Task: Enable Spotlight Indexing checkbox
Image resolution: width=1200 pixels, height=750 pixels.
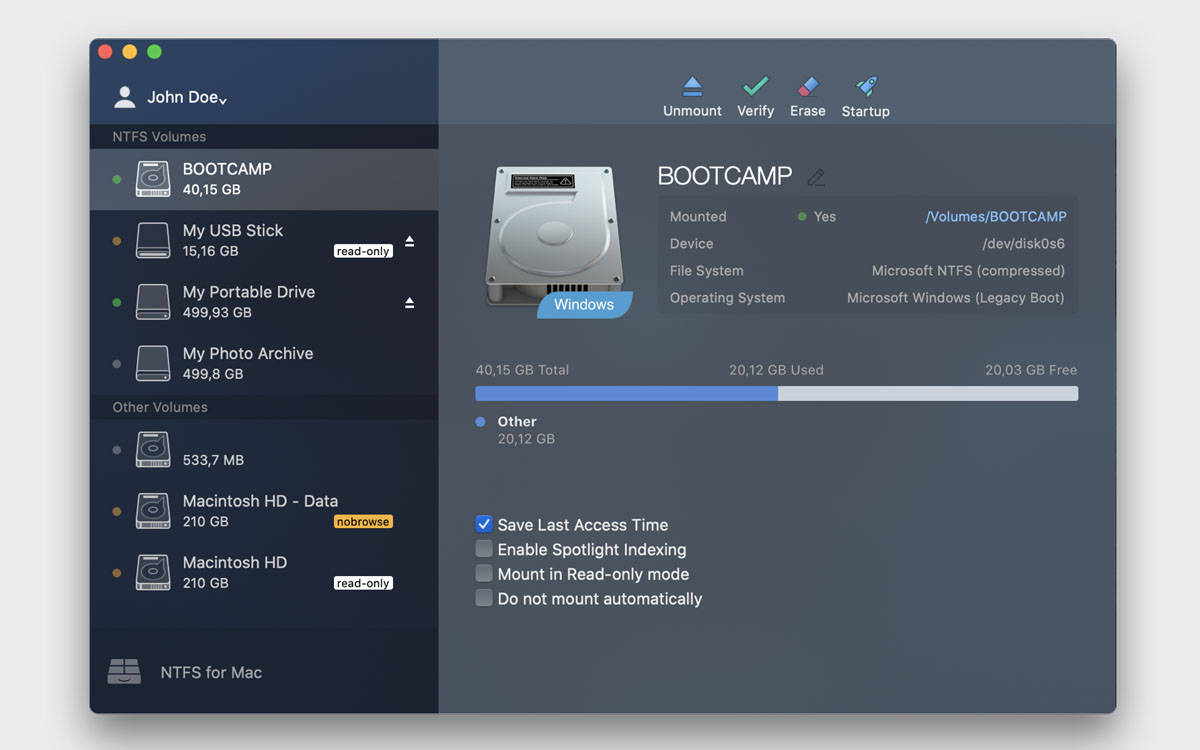Action: click(x=484, y=549)
